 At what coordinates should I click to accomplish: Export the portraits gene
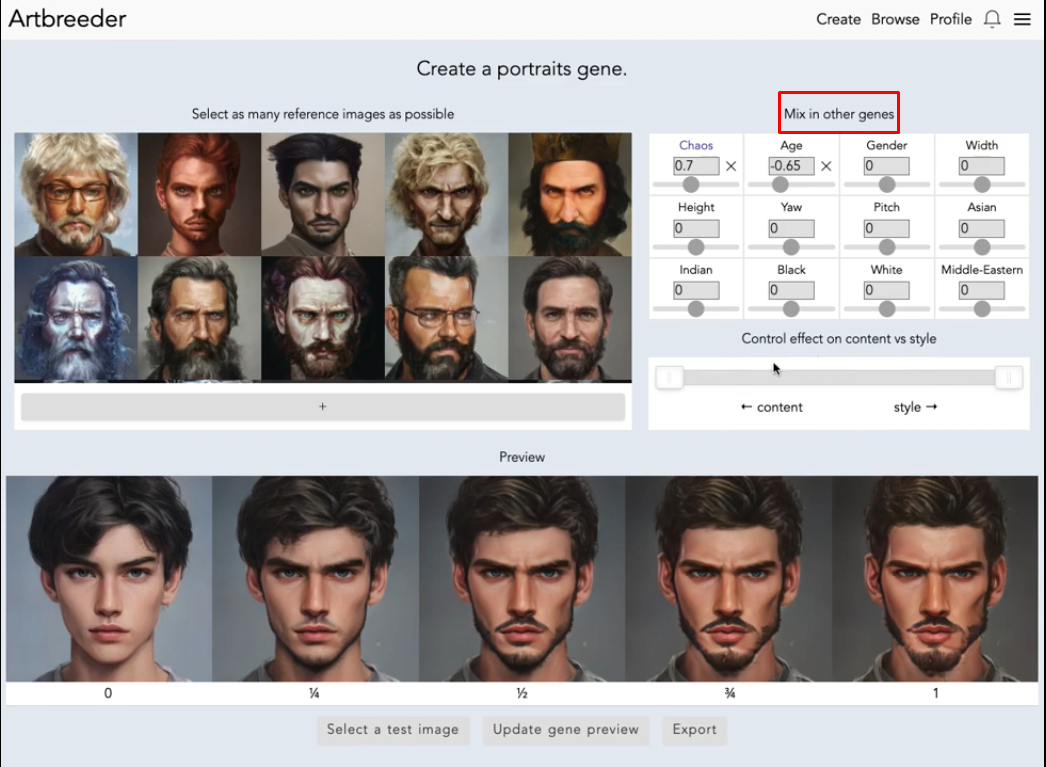694,730
